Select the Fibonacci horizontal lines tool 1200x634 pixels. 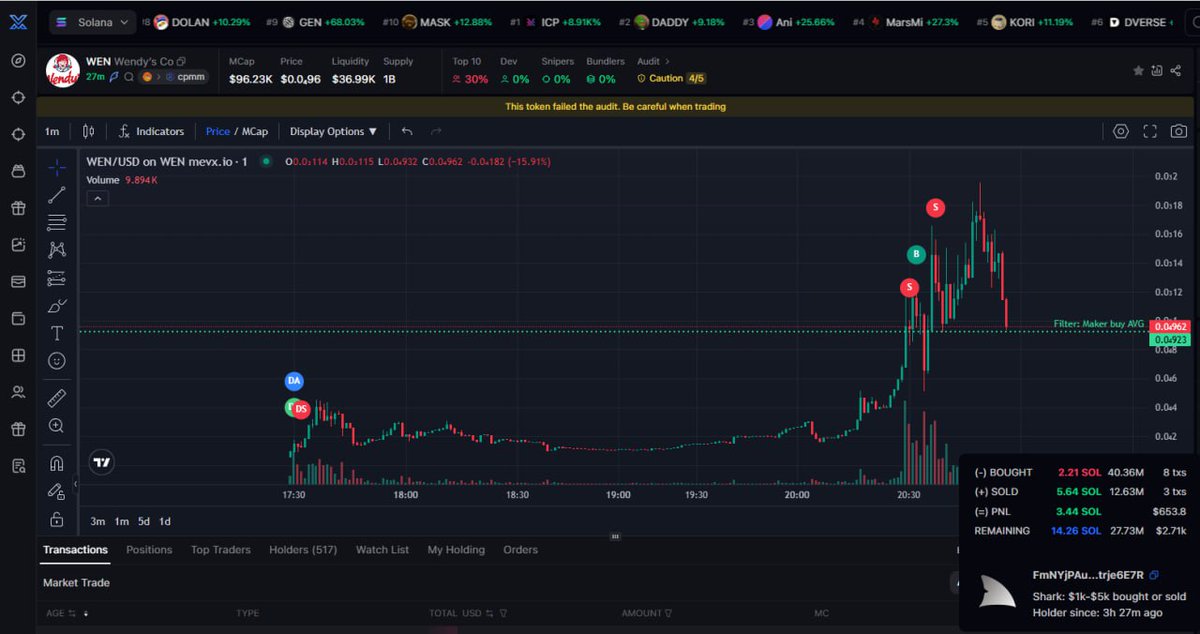[57, 222]
